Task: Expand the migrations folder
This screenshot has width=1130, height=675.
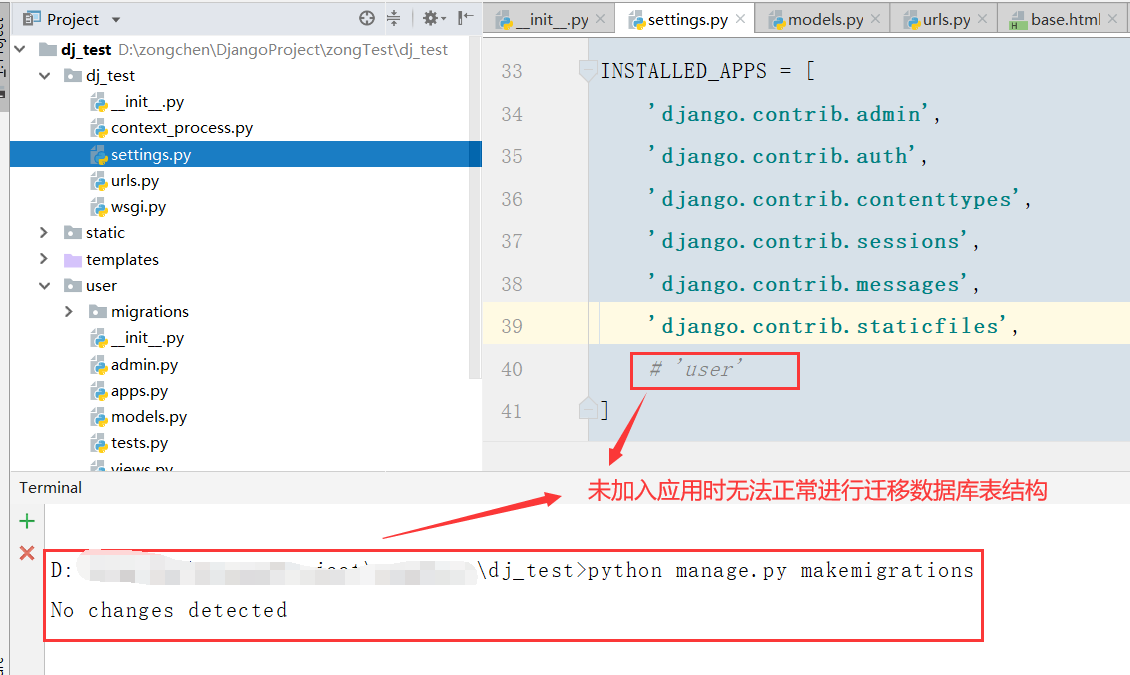Action: click(x=69, y=311)
